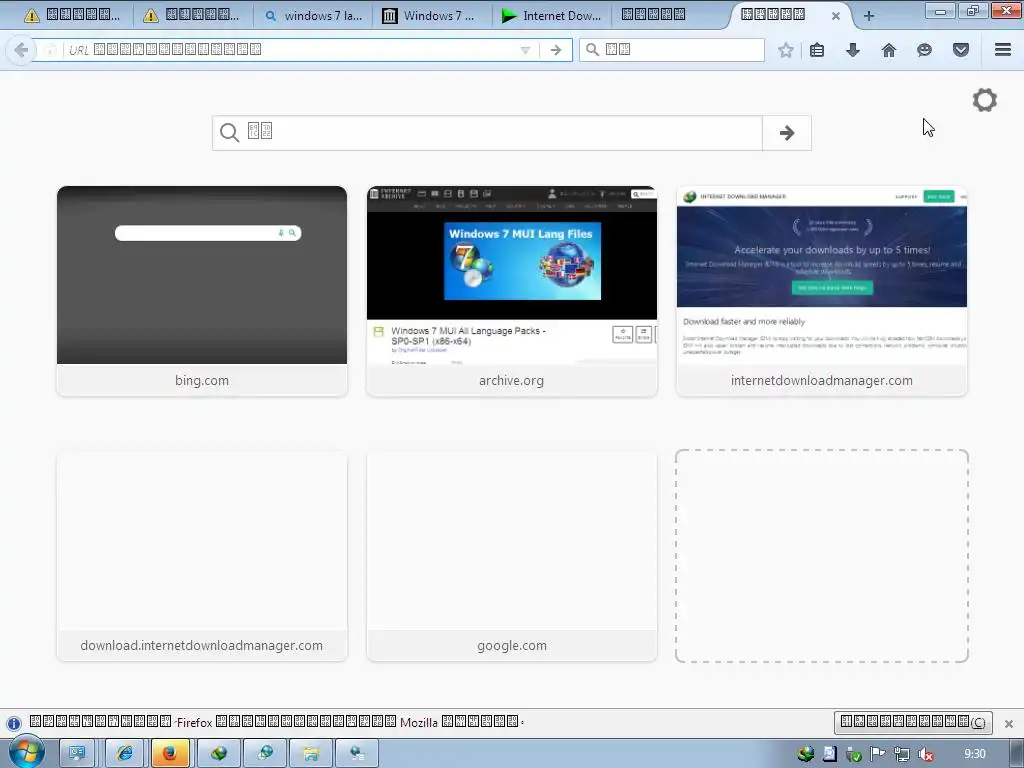Image resolution: width=1024 pixels, height=768 pixels.
Task: Click the first globe icon on taskbar
Action: tap(219, 754)
